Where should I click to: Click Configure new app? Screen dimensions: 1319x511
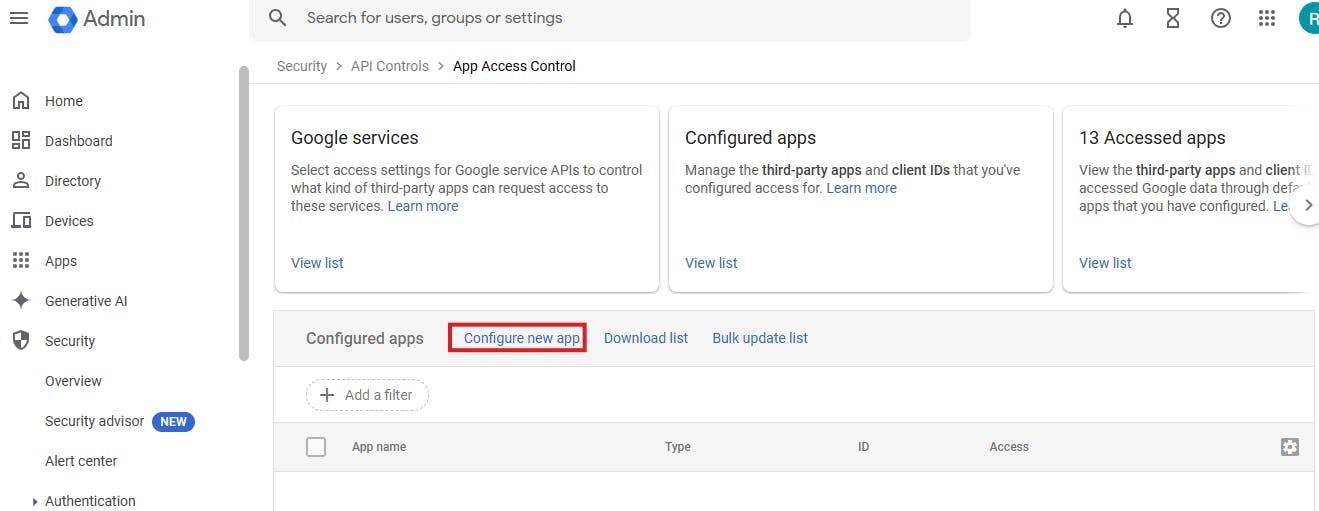click(x=522, y=338)
